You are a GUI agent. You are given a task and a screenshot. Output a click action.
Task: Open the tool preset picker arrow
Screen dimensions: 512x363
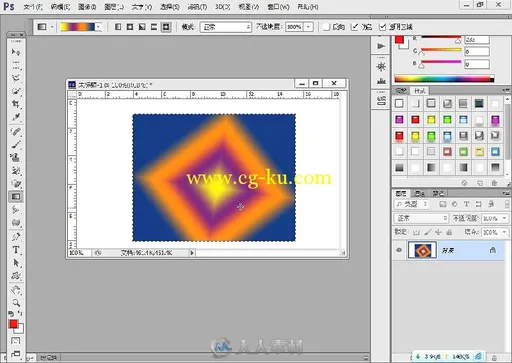(x=52, y=27)
